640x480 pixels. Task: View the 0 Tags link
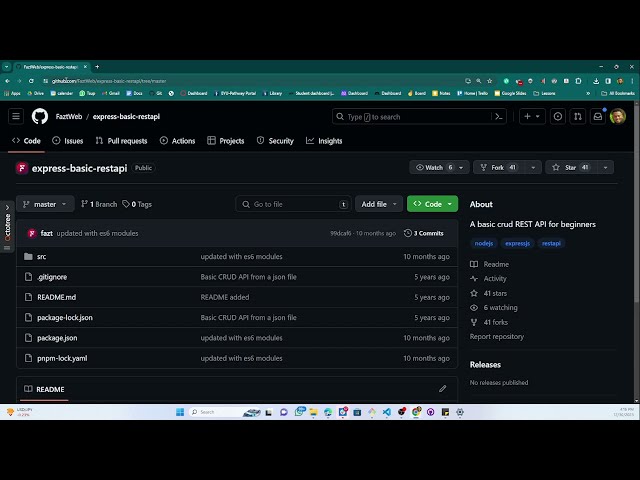(x=137, y=204)
